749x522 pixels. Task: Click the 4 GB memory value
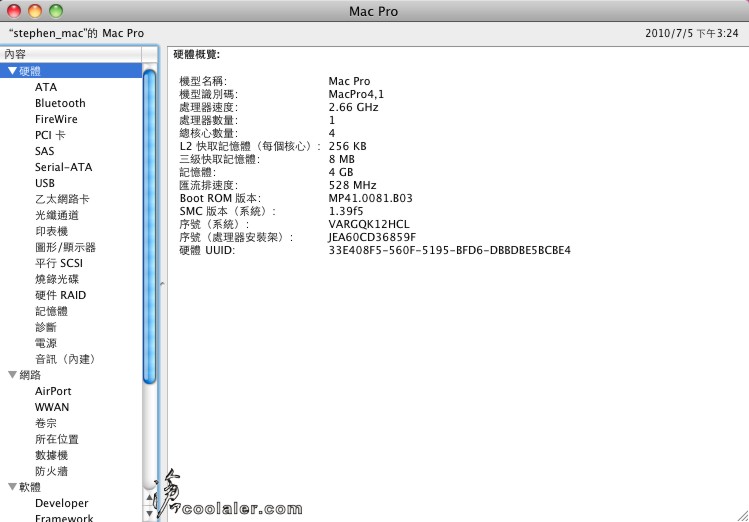pyautogui.click(x=341, y=172)
